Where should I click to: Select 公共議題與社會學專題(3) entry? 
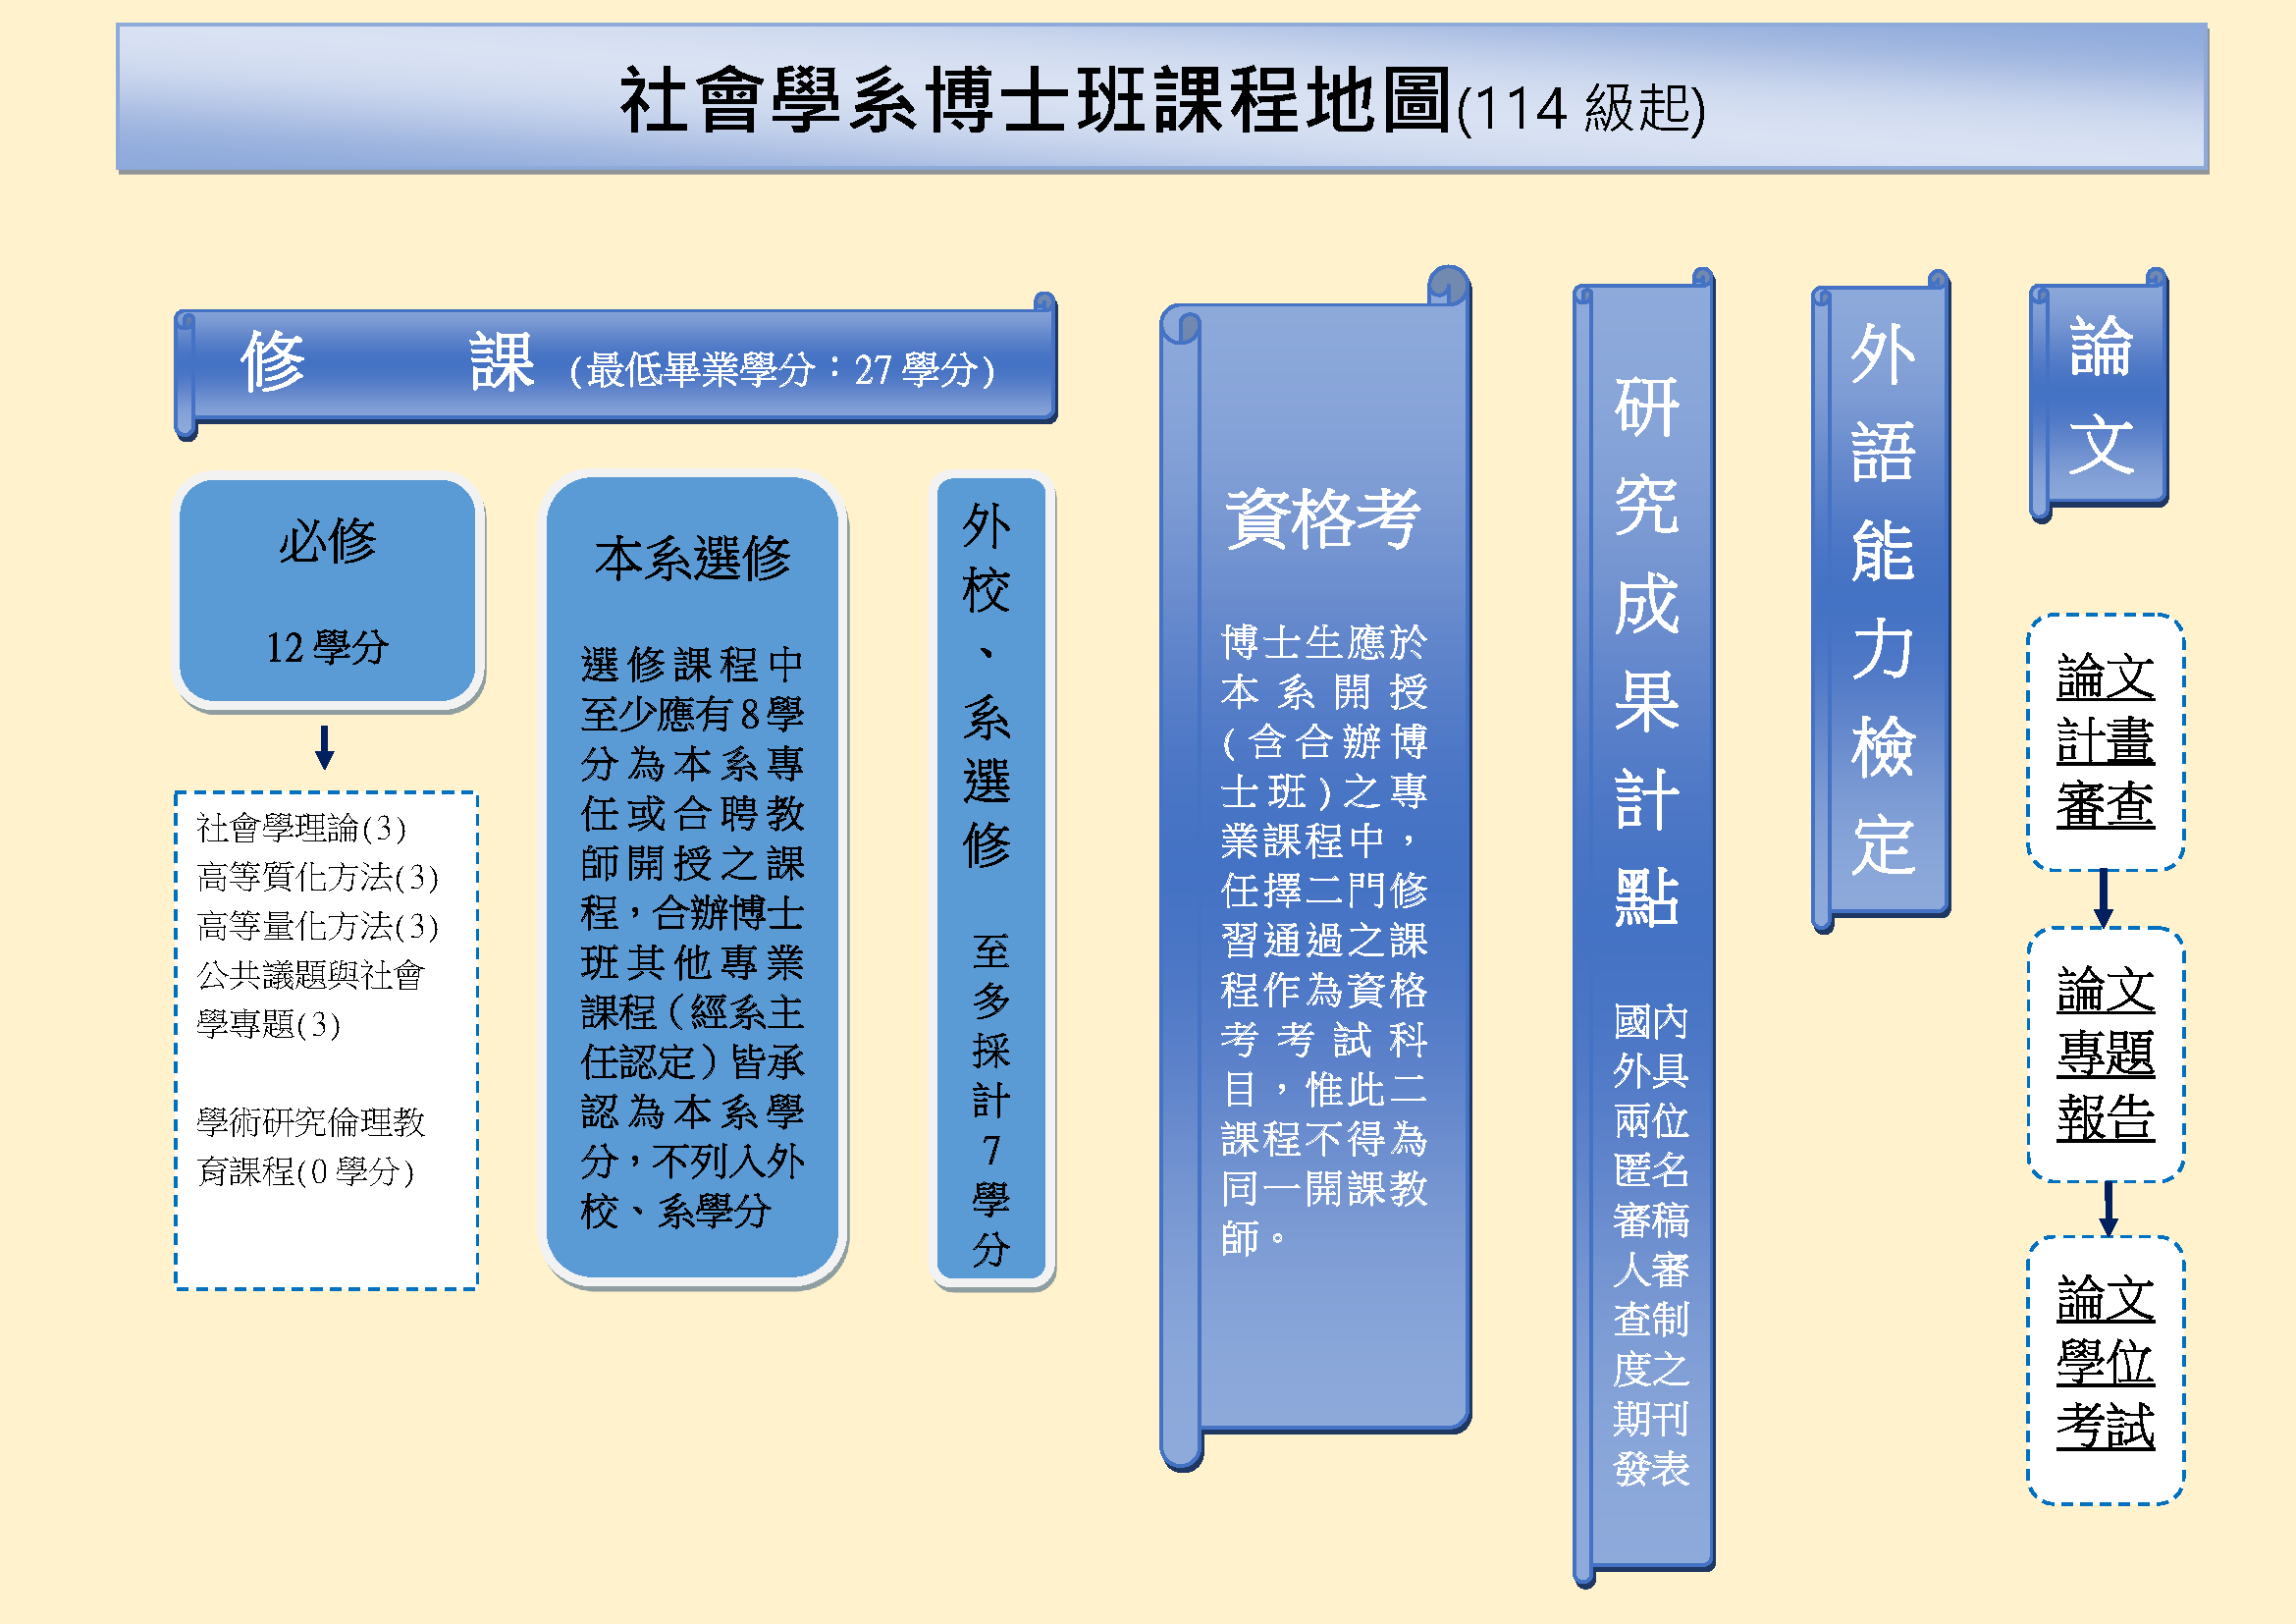[310, 999]
